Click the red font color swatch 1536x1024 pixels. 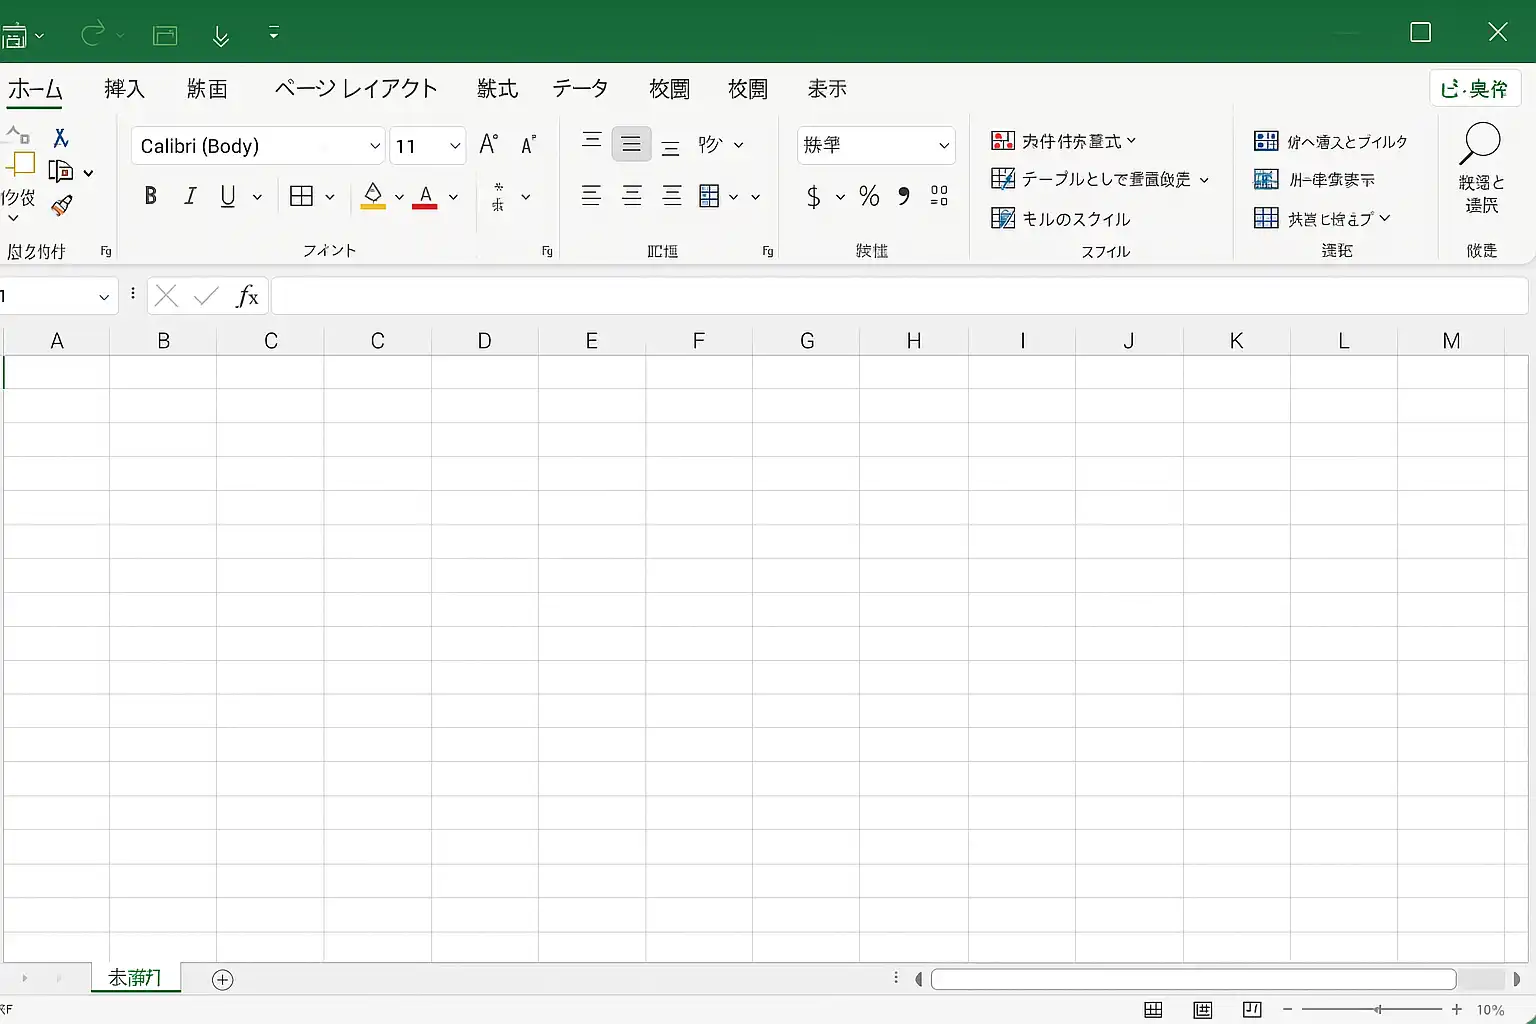(x=425, y=196)
